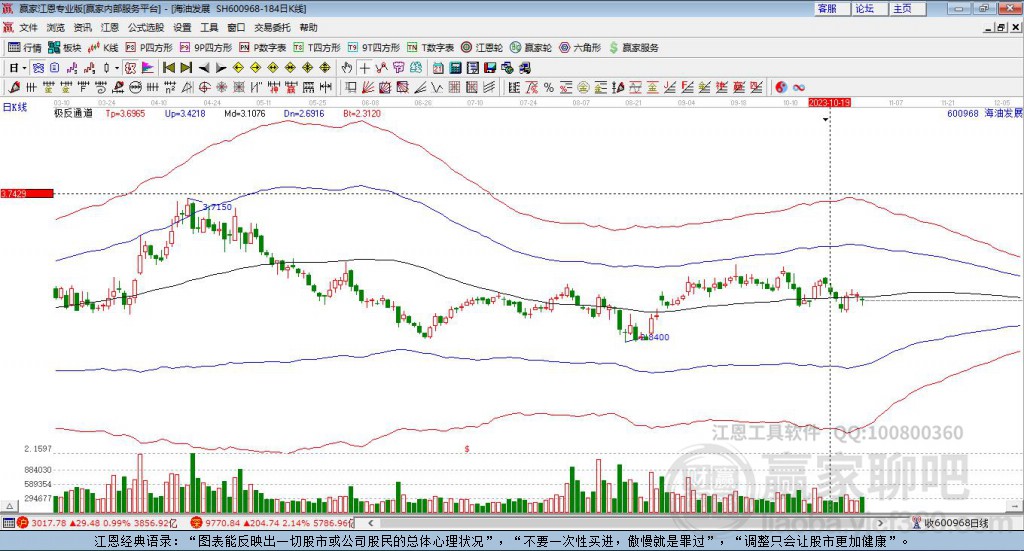Click the Bt=2.3120 indicator value

click(x=362, y=114)
